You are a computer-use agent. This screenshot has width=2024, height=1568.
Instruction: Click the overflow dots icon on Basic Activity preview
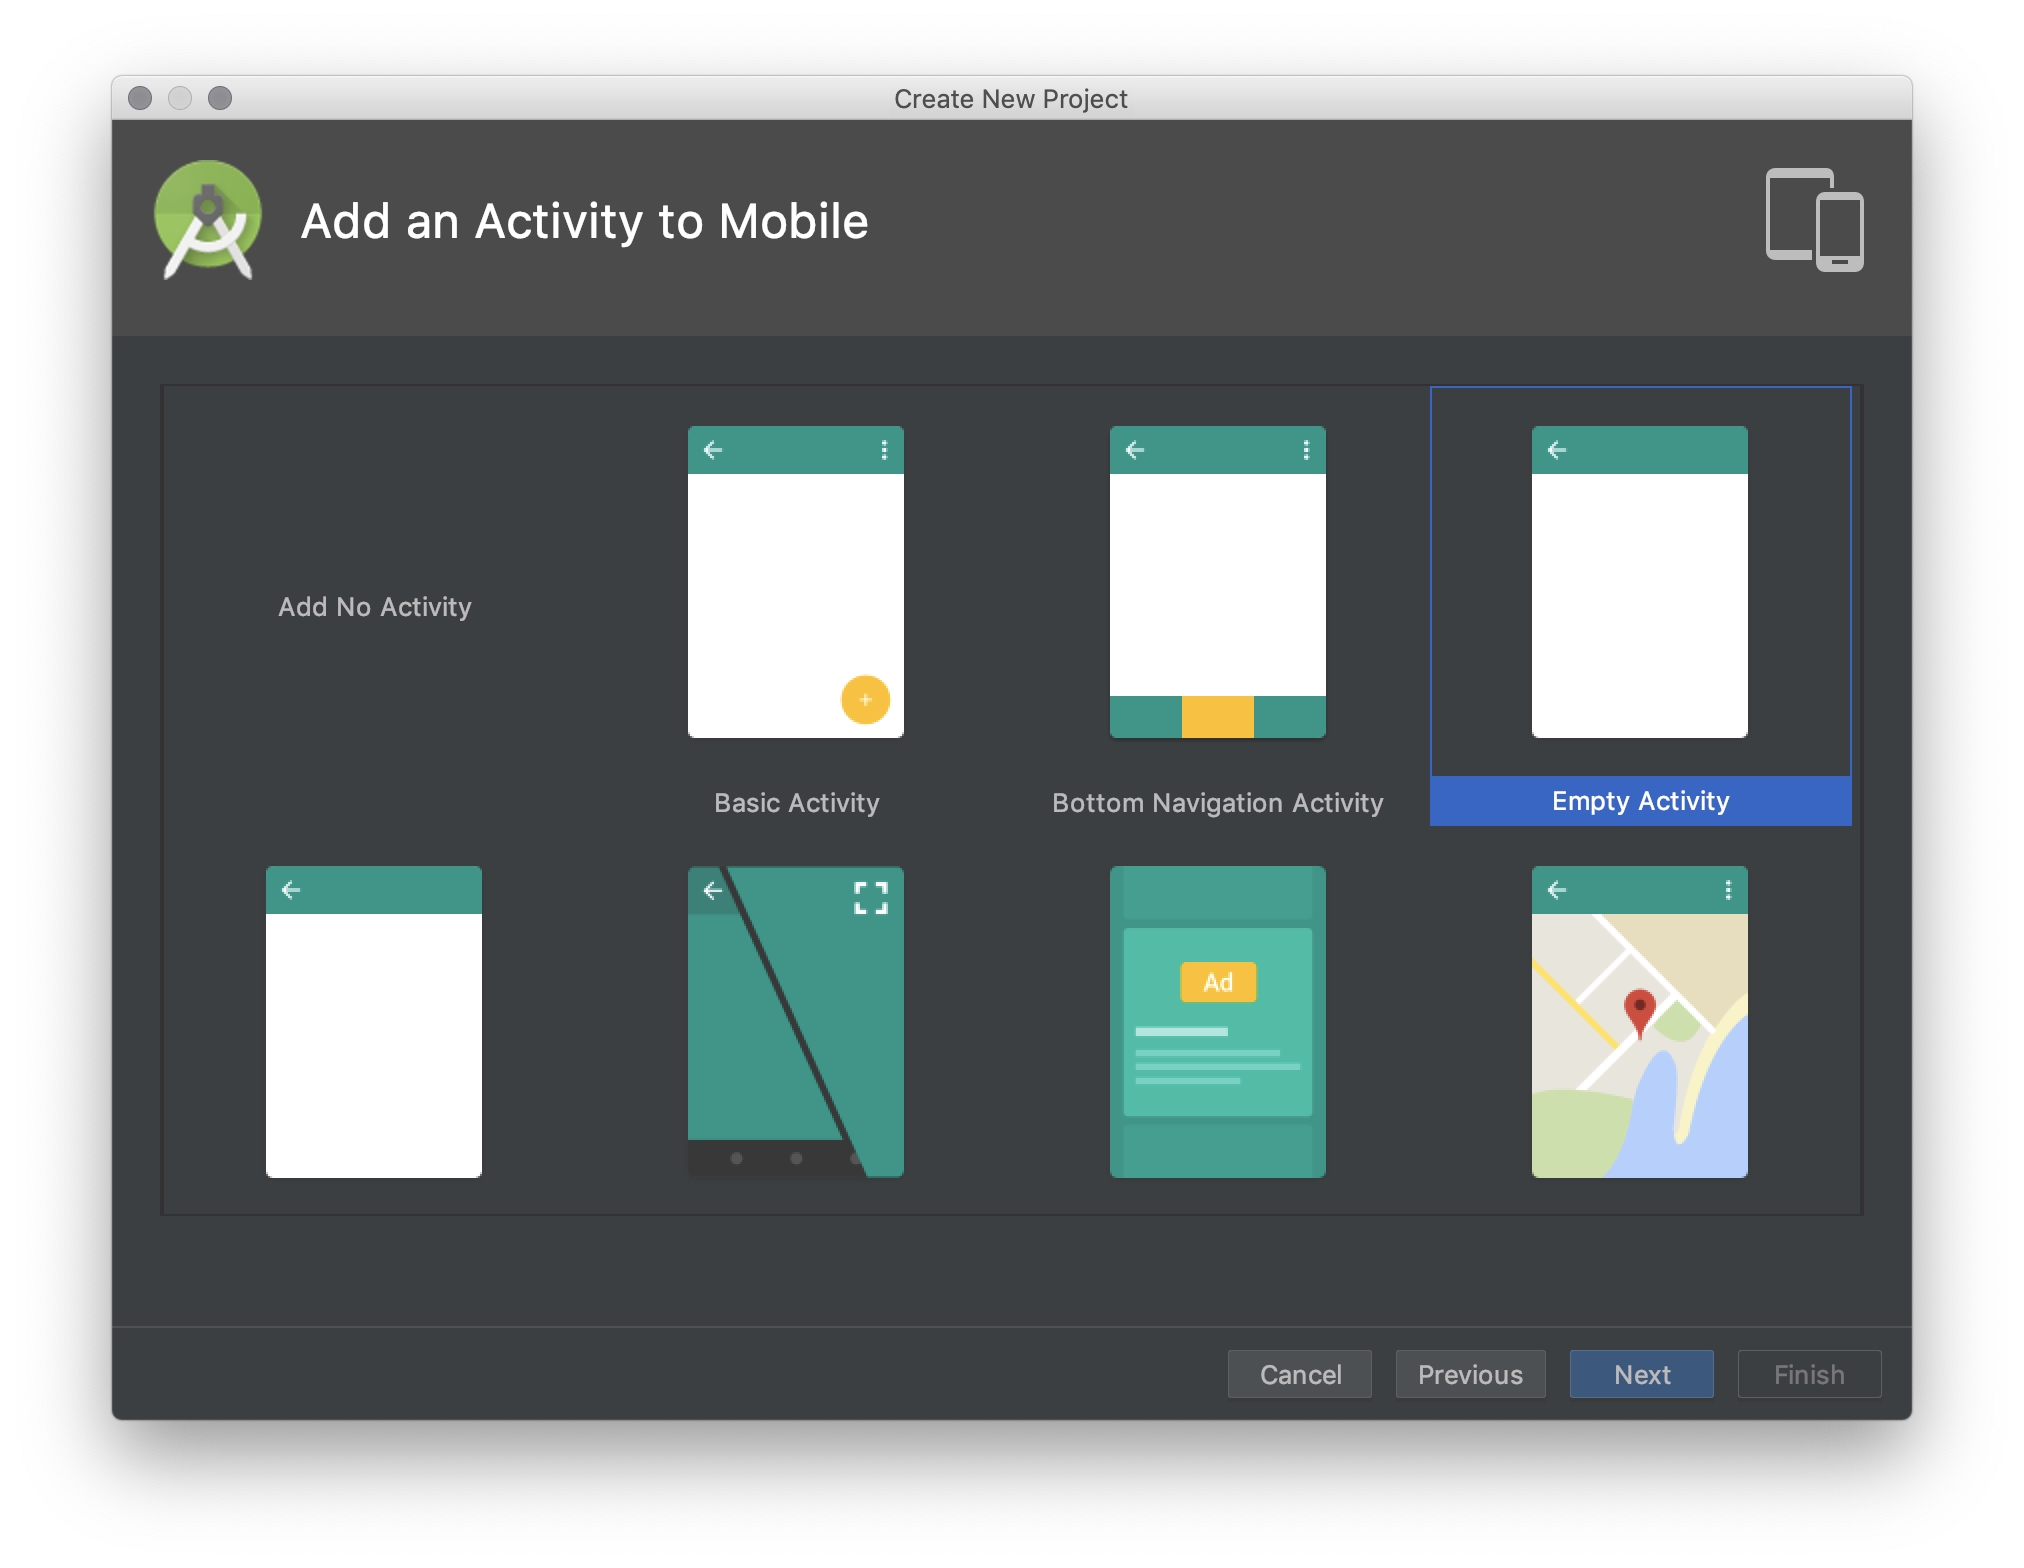(884, 450)
